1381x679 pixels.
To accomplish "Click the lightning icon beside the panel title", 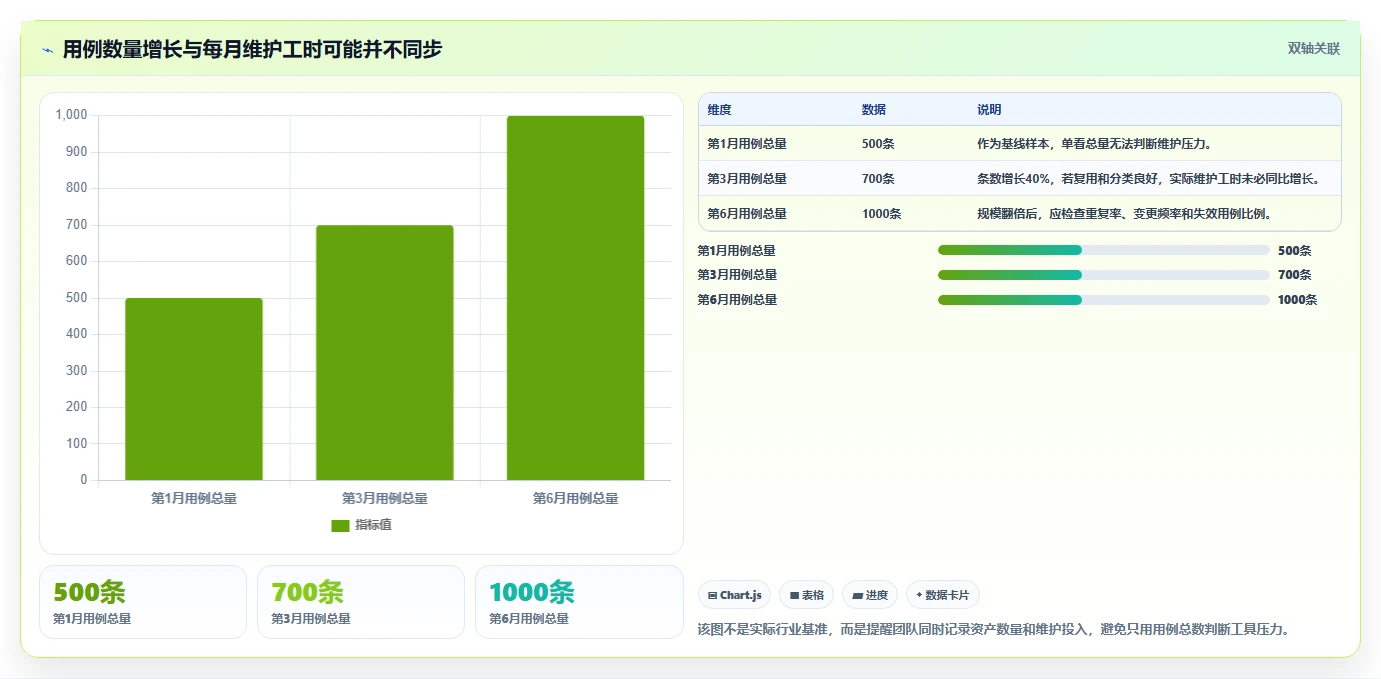I will pos(47,50).
